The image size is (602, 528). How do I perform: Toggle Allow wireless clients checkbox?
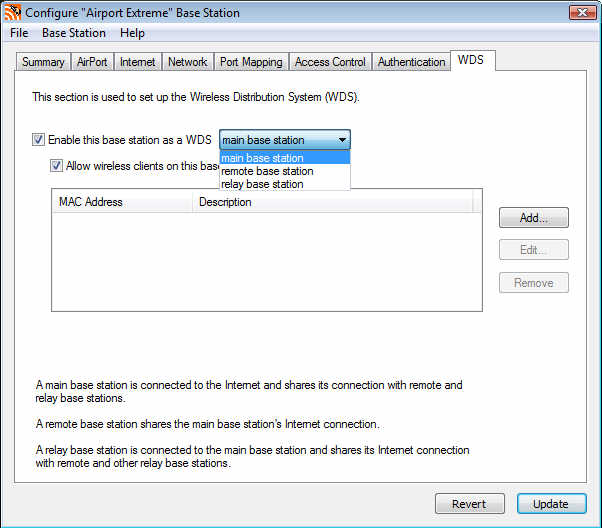coord(56,166)
